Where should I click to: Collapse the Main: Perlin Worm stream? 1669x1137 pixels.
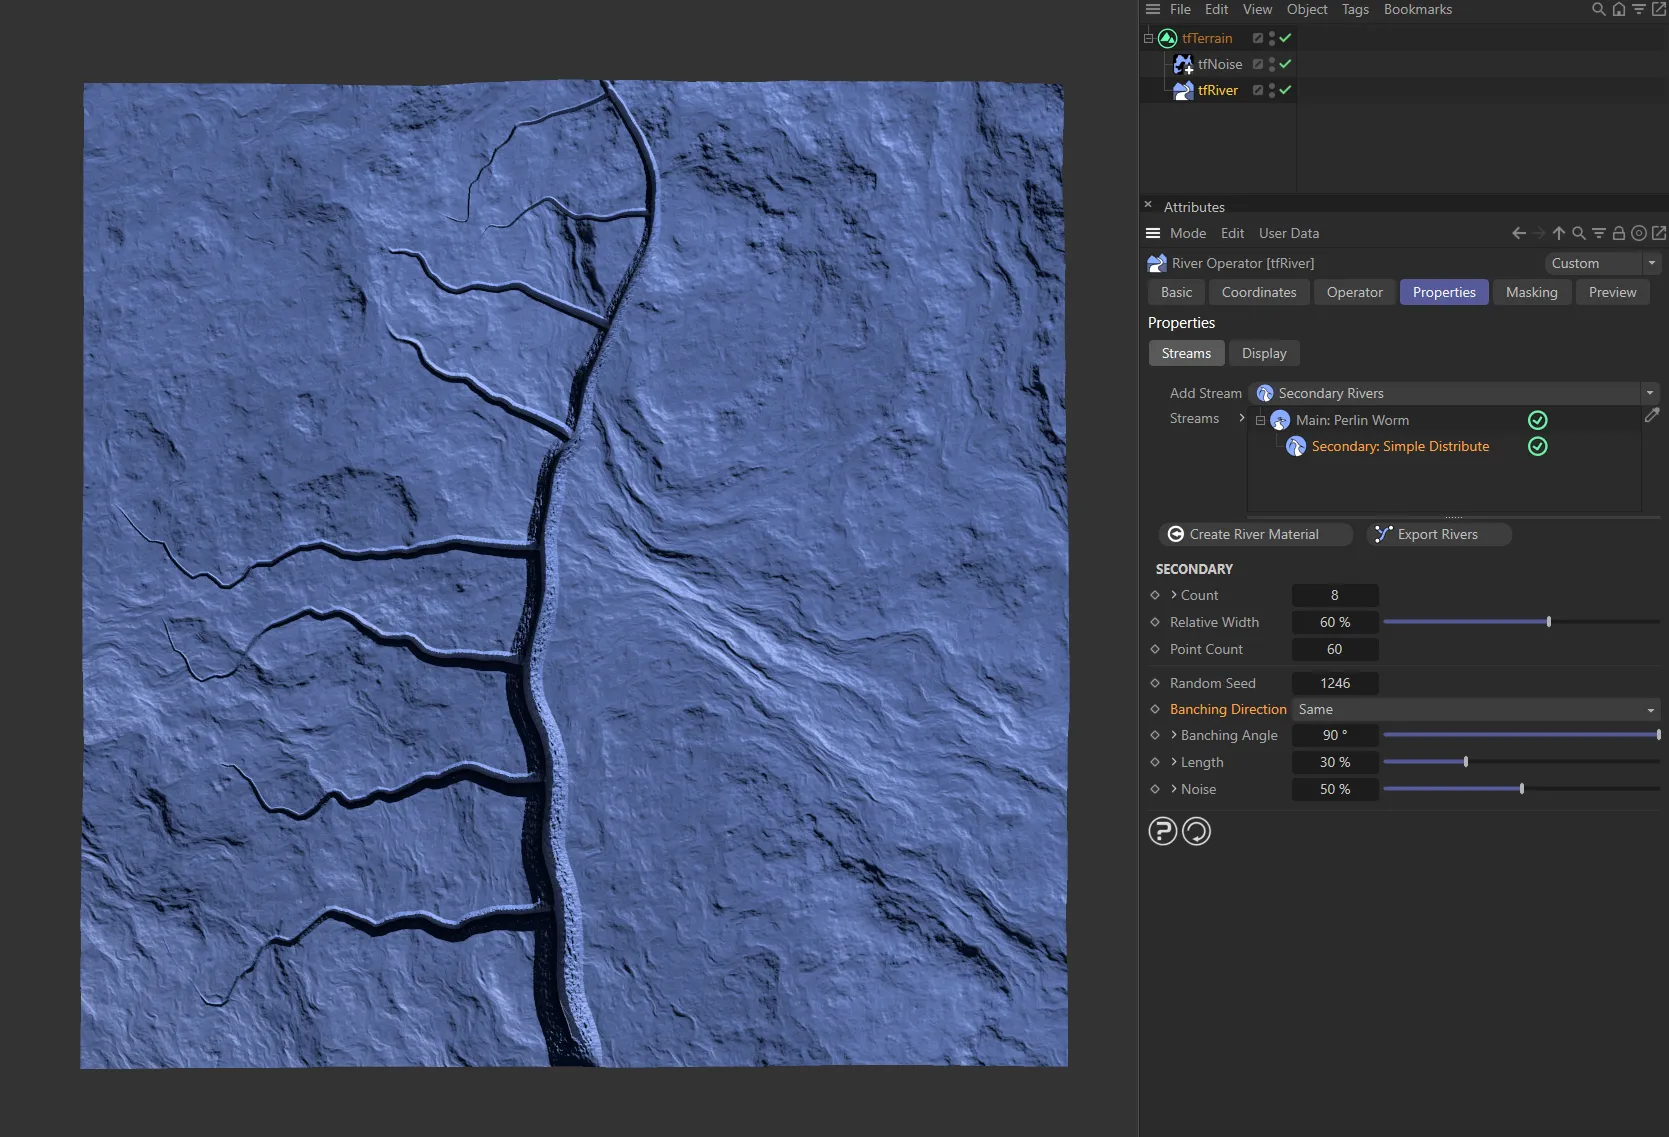1259,420
